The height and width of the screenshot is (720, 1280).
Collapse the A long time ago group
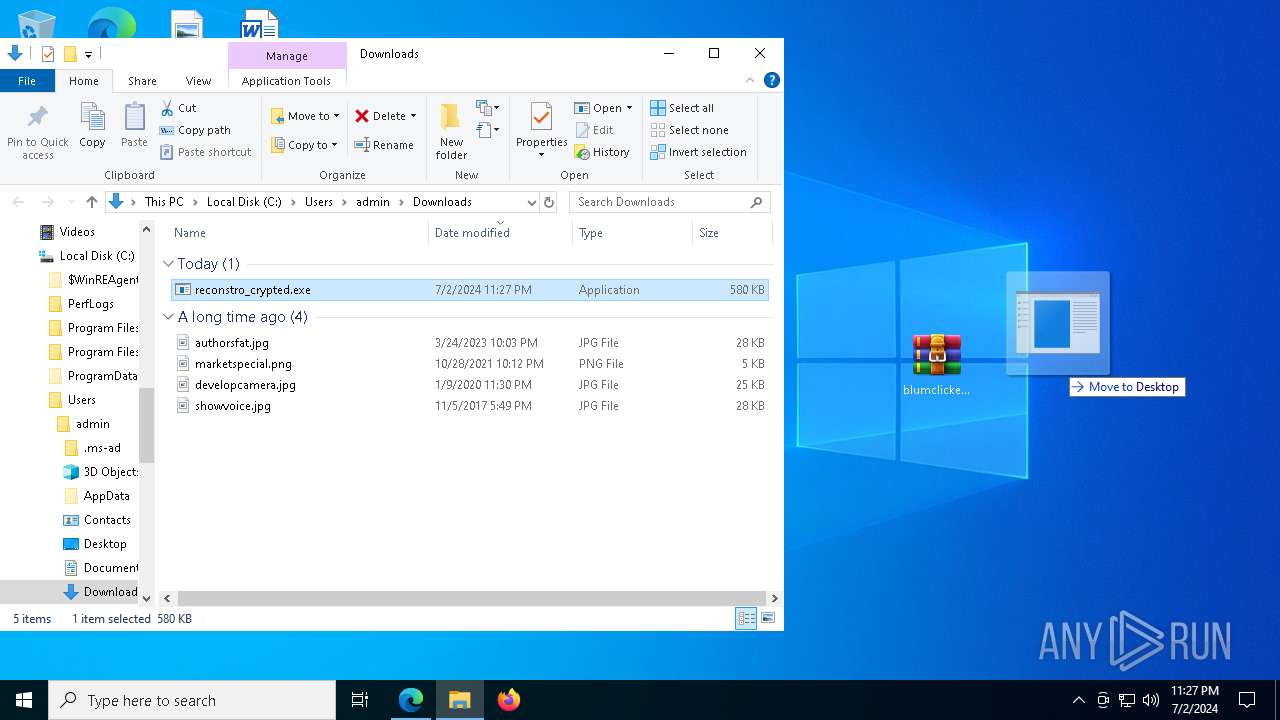(x=168, y=317)
